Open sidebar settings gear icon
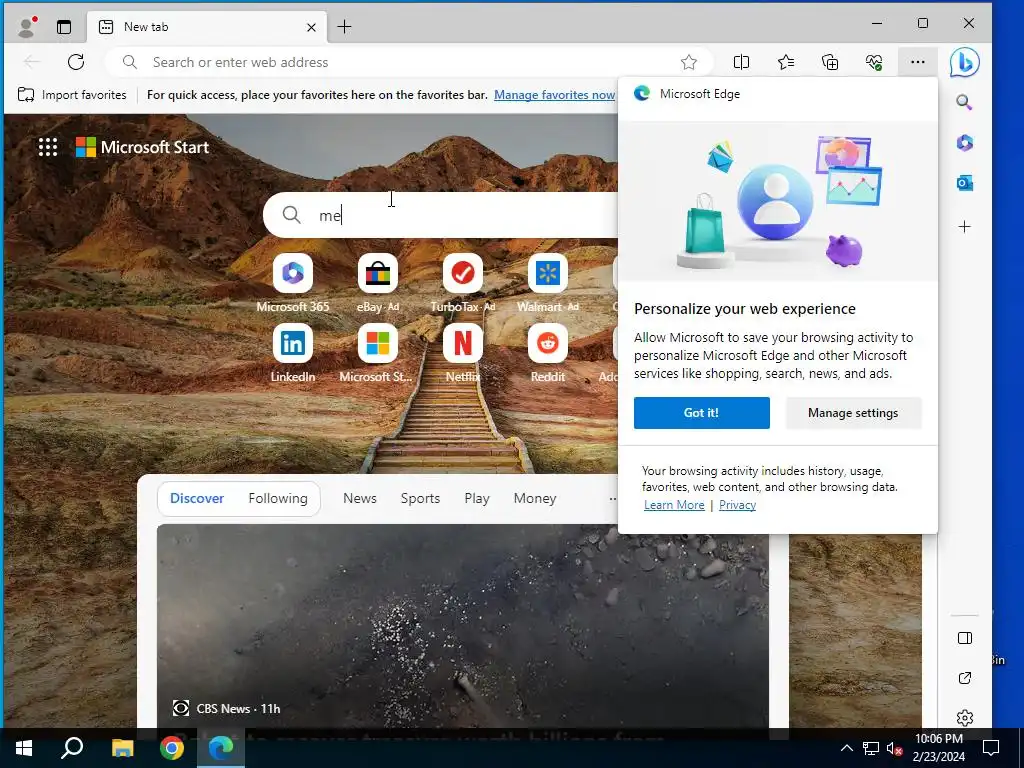 pos(965,718)
